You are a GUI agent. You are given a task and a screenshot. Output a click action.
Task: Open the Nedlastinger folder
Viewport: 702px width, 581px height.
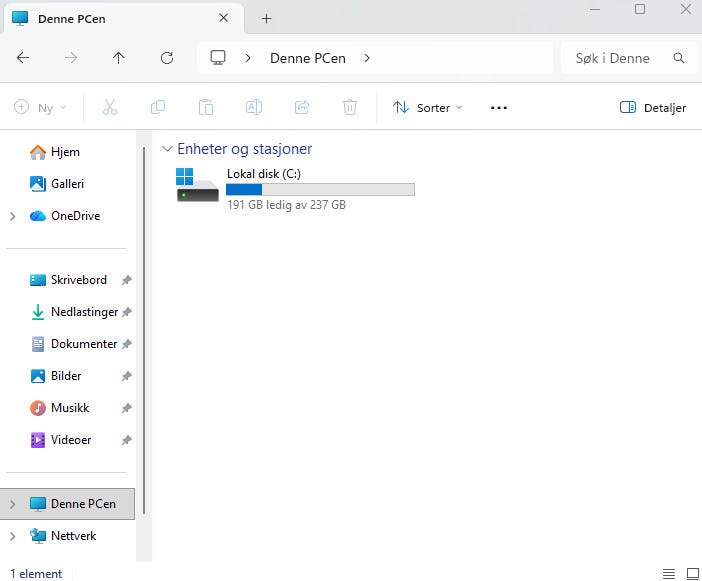[84, 312]
